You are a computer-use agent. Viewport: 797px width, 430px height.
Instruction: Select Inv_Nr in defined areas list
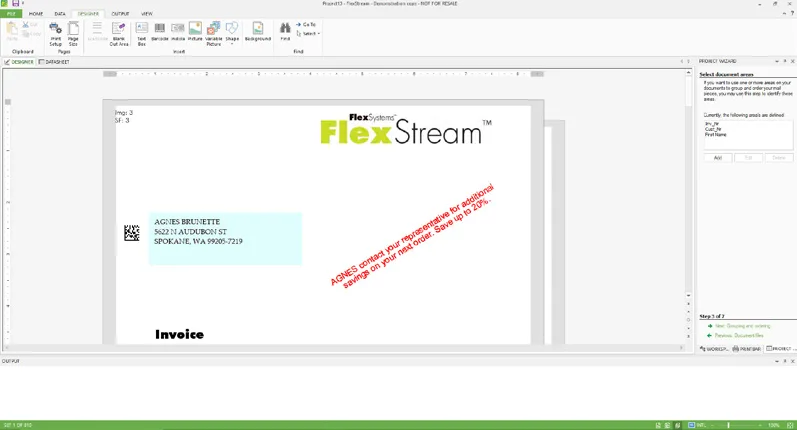tap(712, 124)
